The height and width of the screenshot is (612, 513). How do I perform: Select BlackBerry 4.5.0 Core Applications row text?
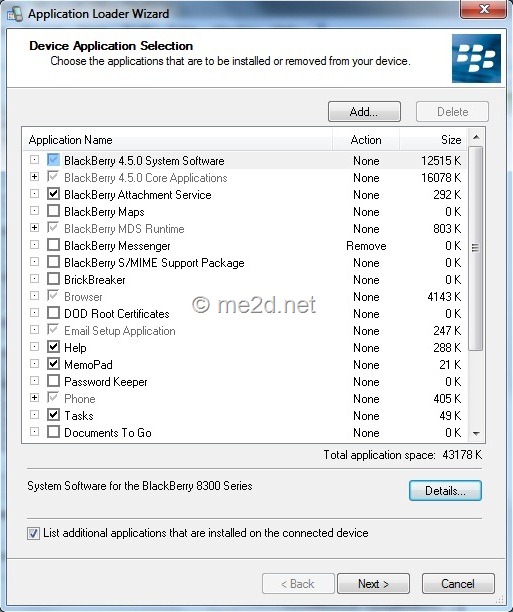coord(146,178)
